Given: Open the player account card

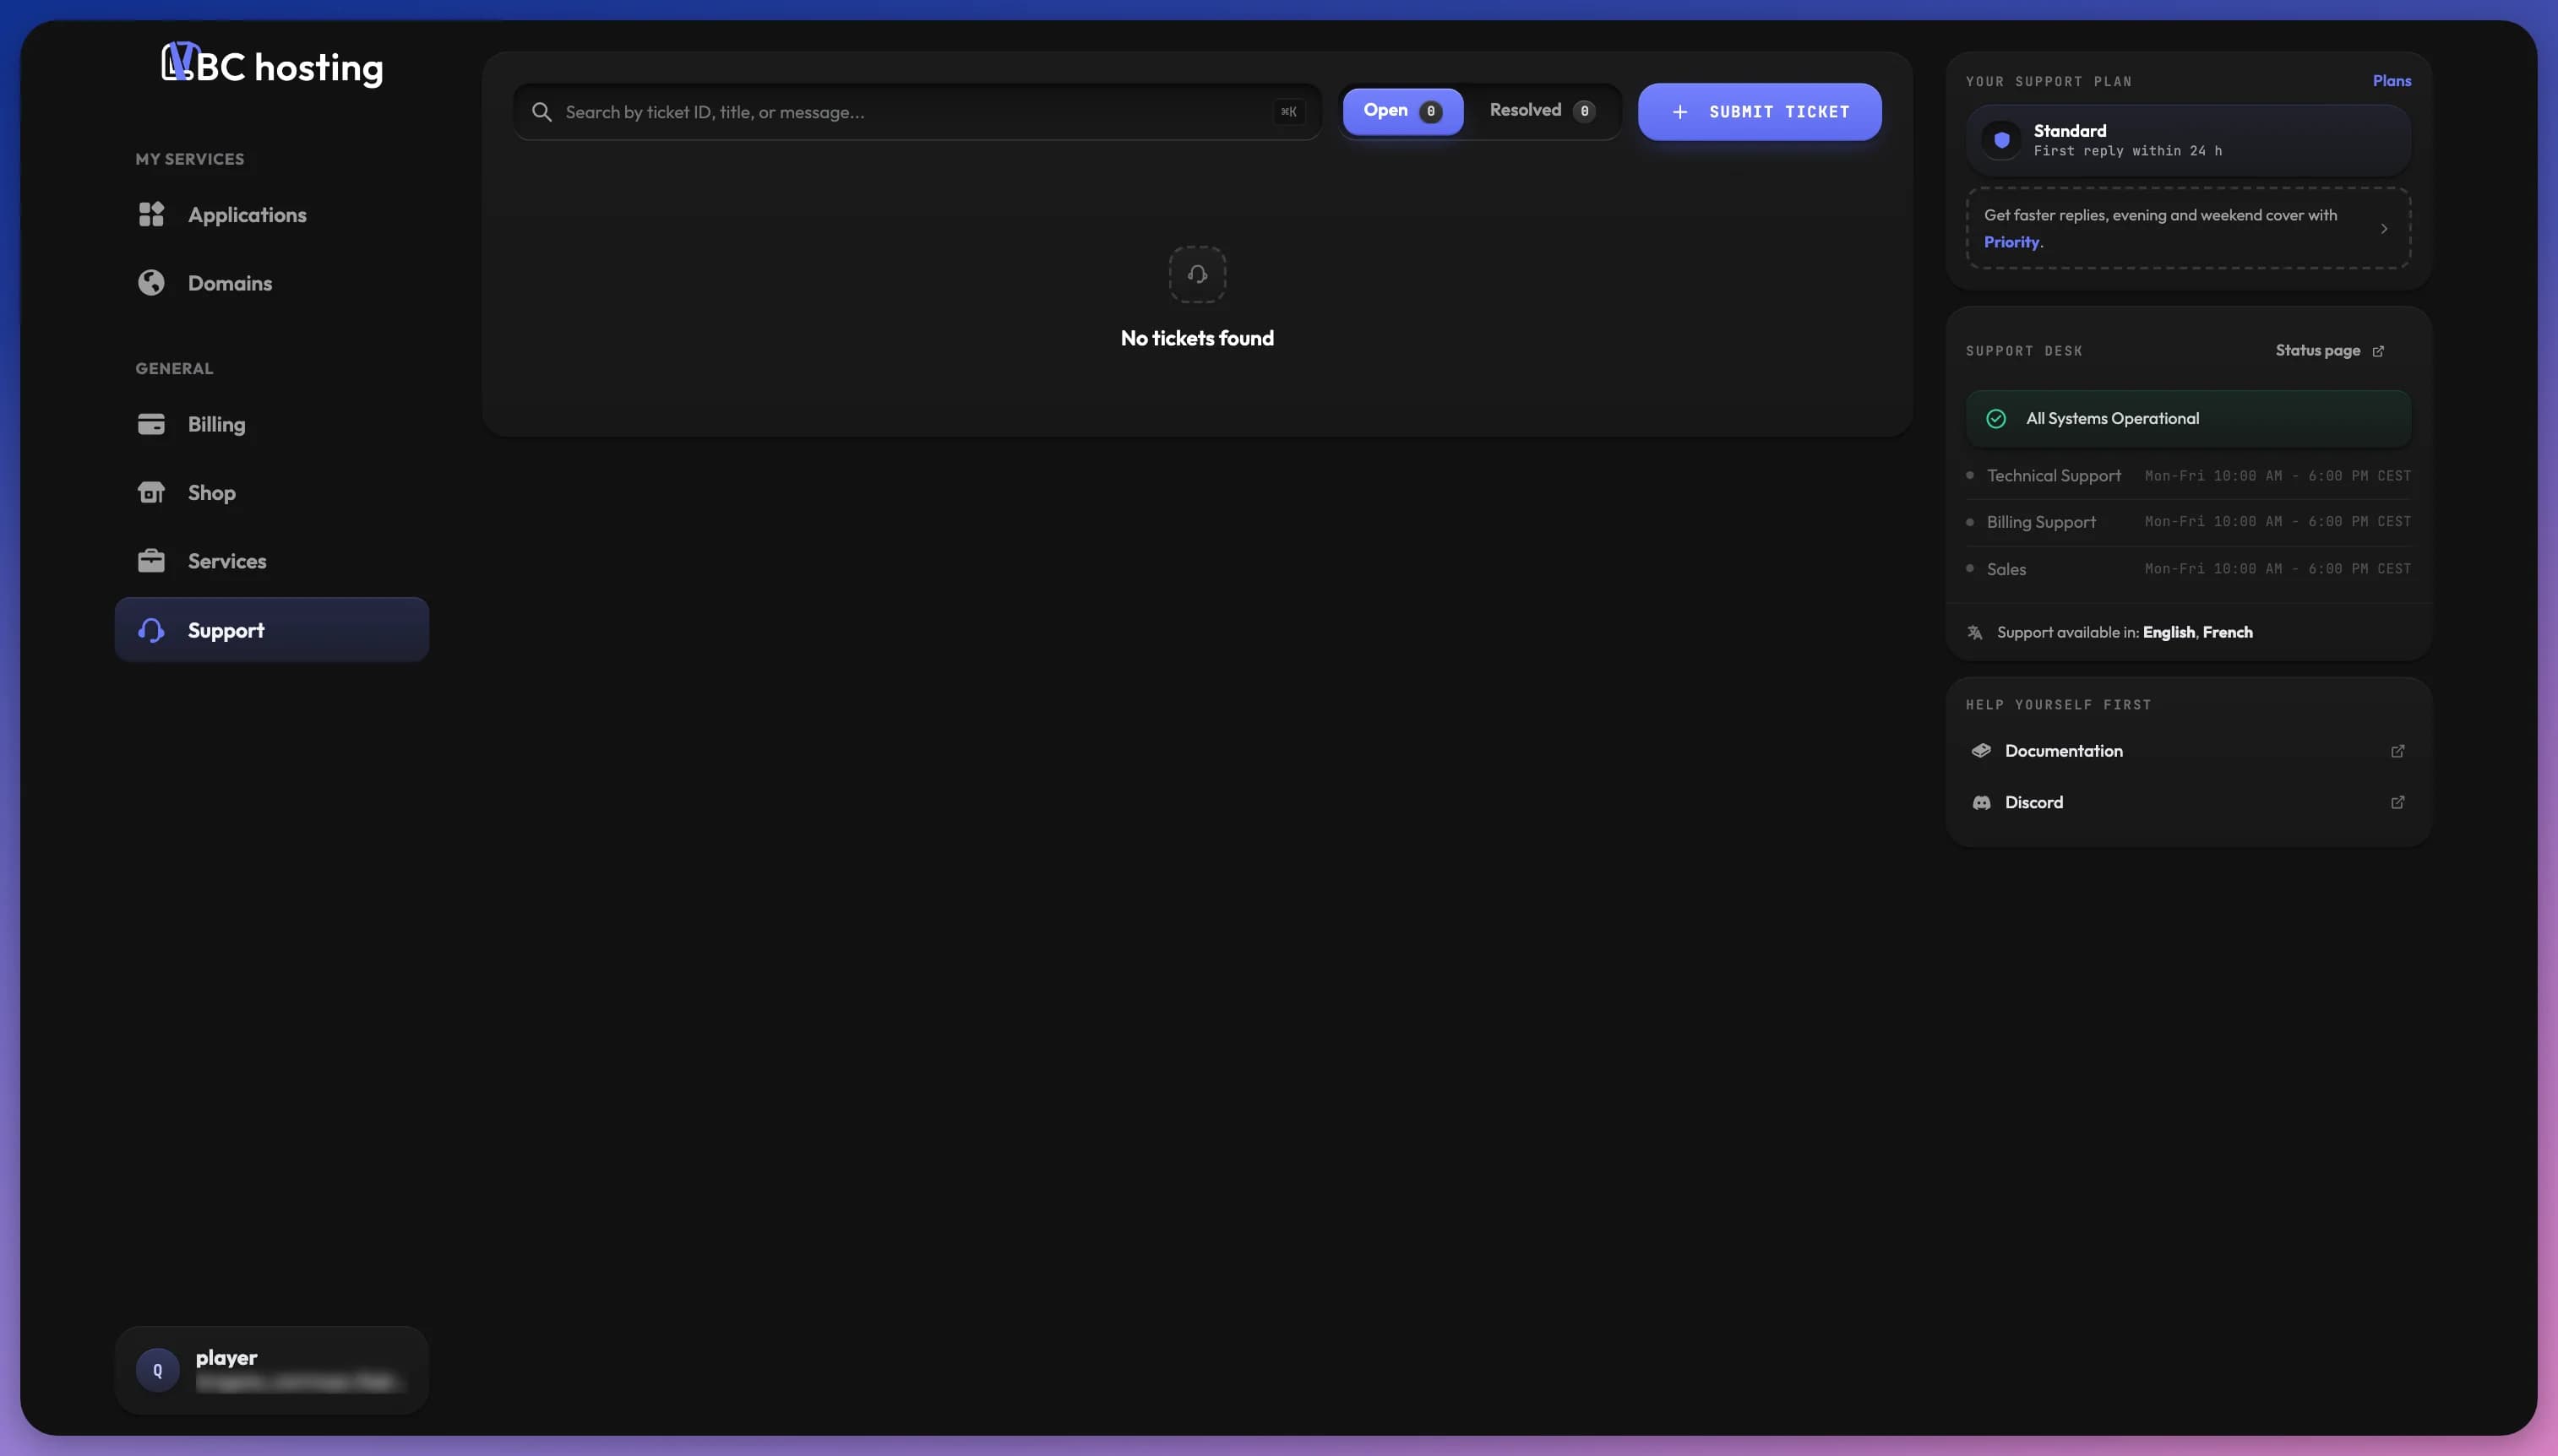Looking at the screenshot, I should coord(272,1370).
